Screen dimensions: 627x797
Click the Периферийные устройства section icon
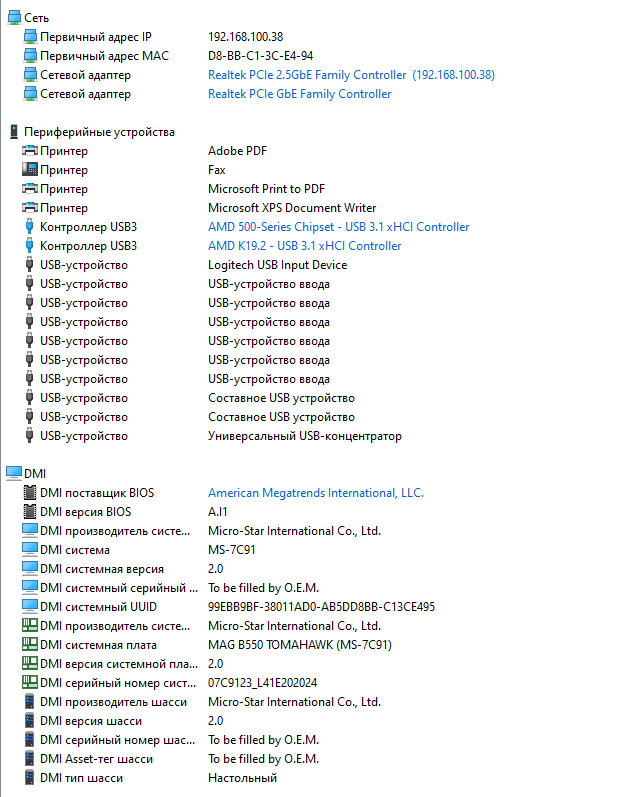pos(14,132)
